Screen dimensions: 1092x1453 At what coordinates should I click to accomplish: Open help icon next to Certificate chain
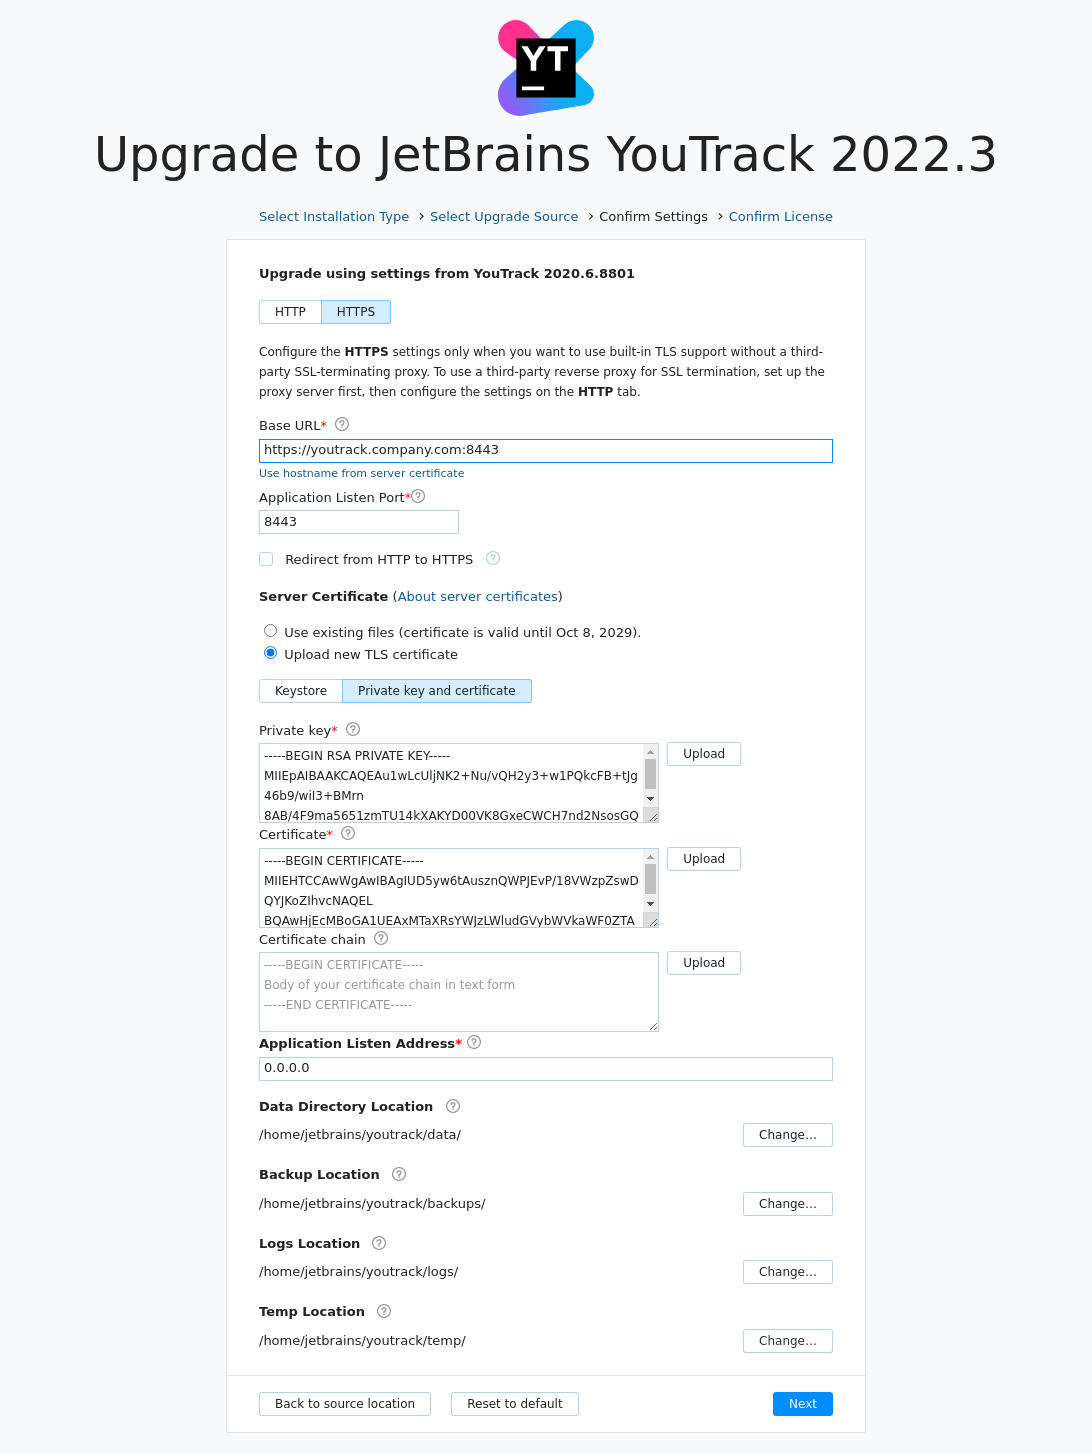(x=381, y=938)
